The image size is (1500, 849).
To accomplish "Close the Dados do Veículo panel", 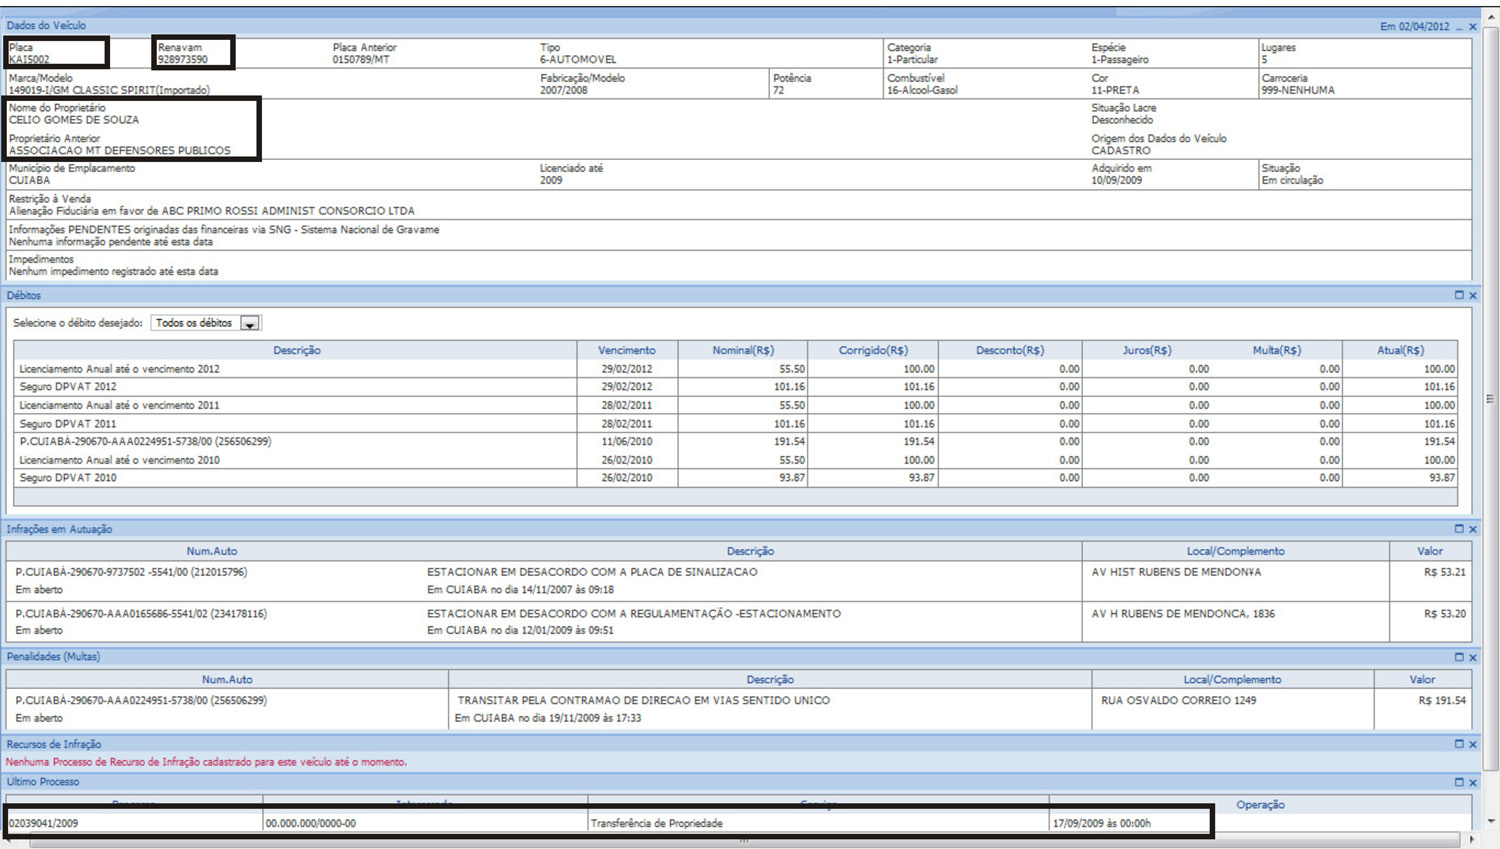I will [x=1473, y=27].
